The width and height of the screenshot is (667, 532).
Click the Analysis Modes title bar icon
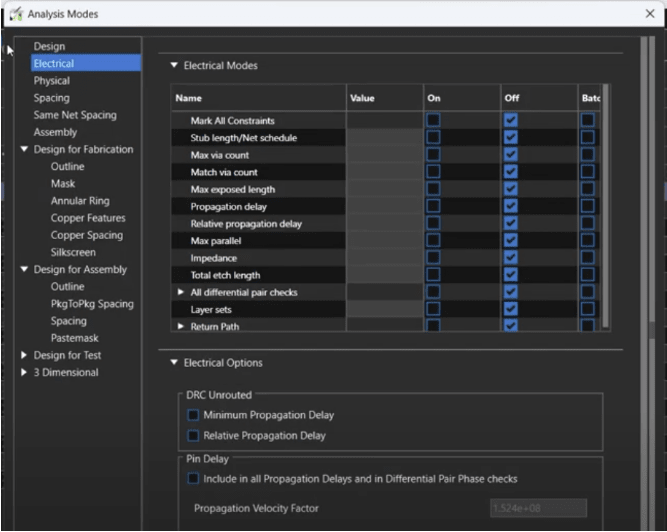[x=16, y=14]
